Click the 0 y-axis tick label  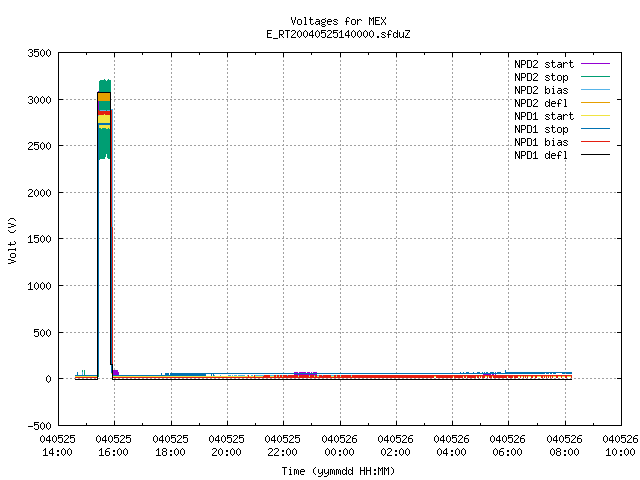click(x=49, y=379)
